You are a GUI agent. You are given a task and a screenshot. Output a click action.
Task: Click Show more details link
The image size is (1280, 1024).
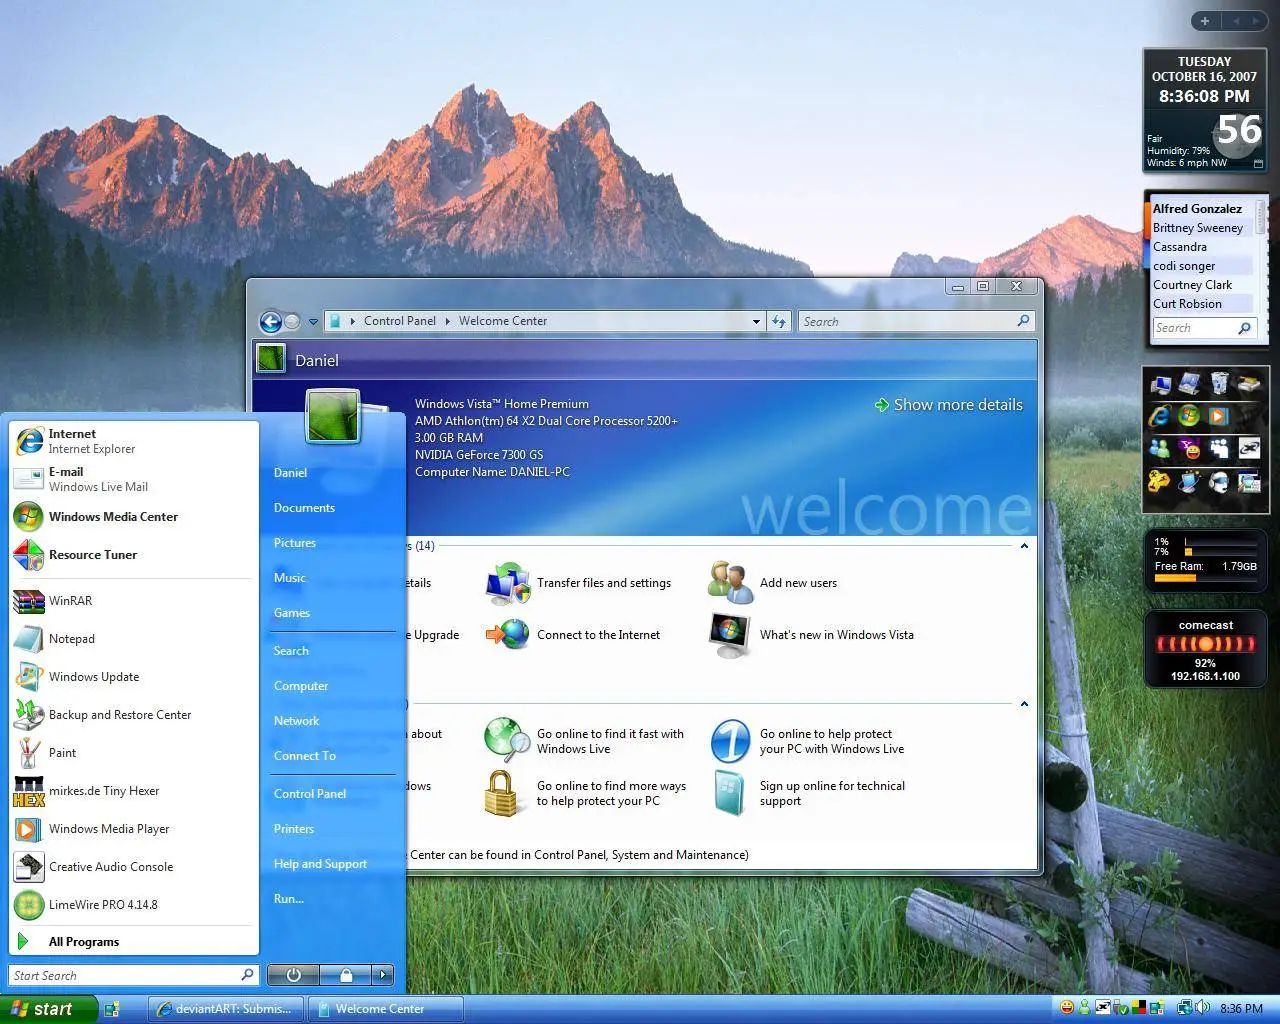[948, 405]
